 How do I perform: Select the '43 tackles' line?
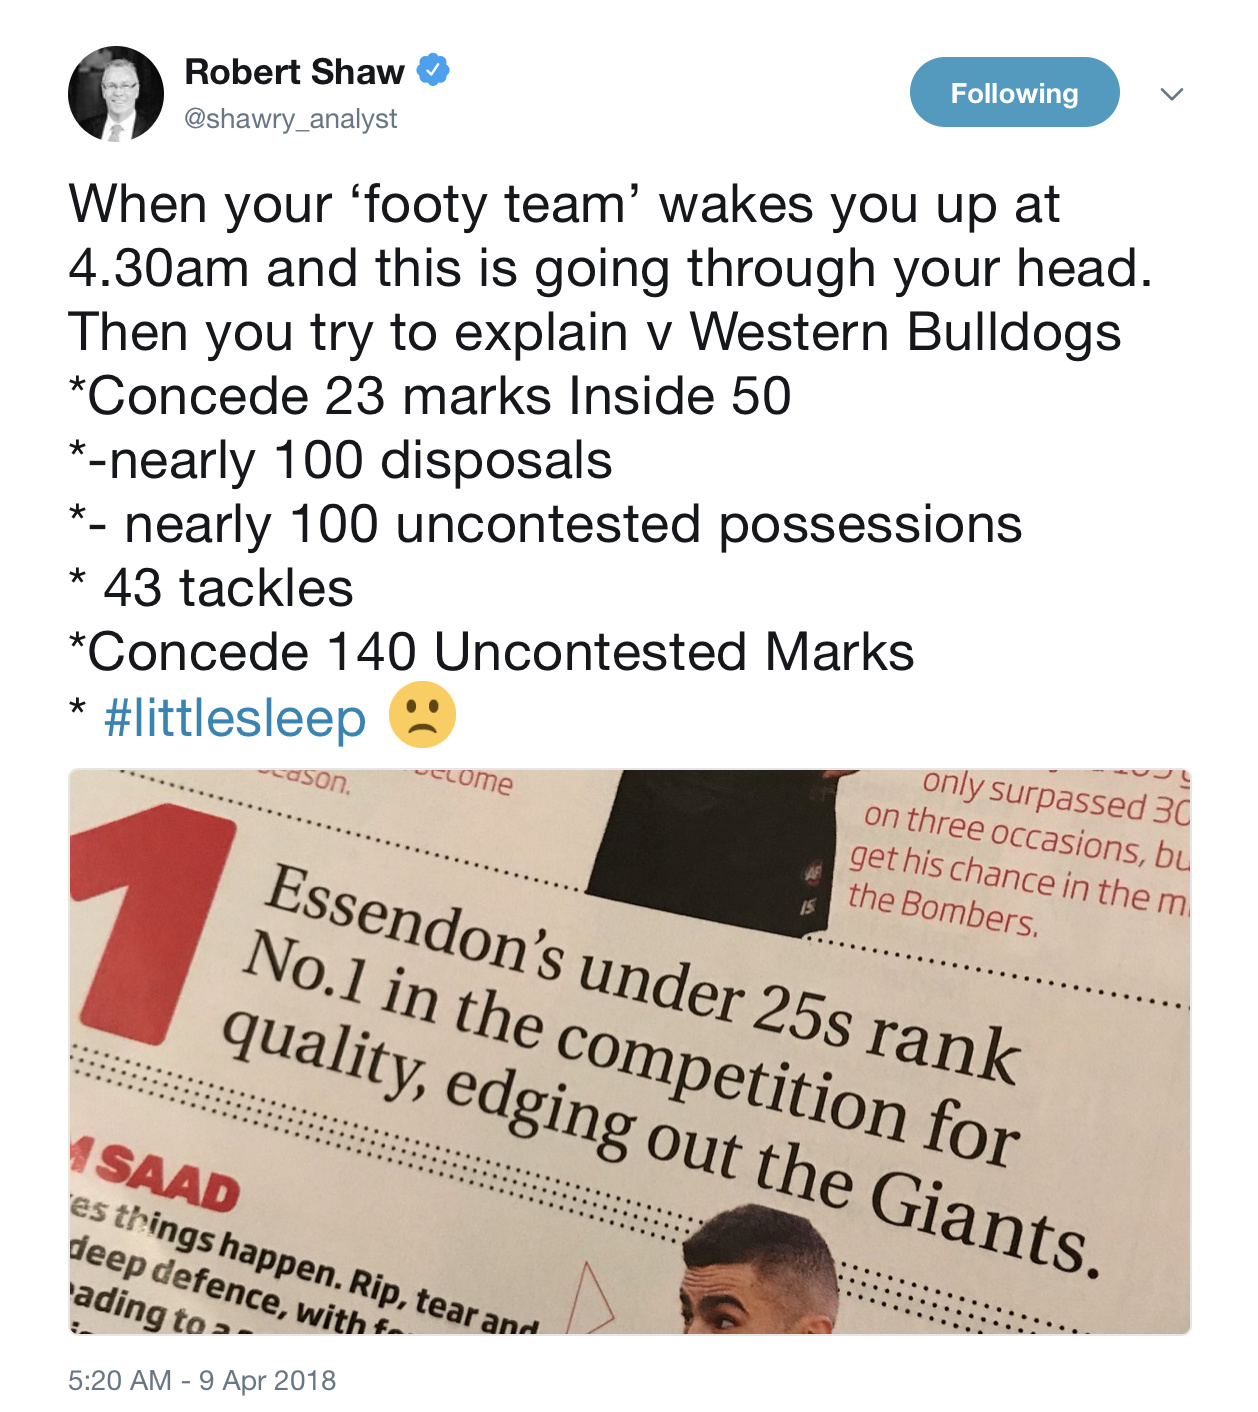(x=211, y=588)
